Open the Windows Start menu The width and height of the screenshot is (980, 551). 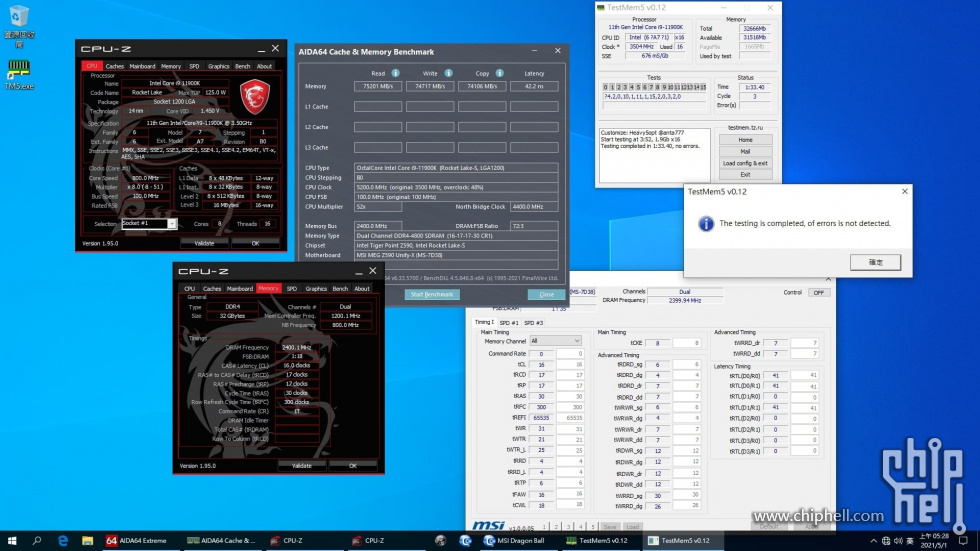[x=12, y=540]
